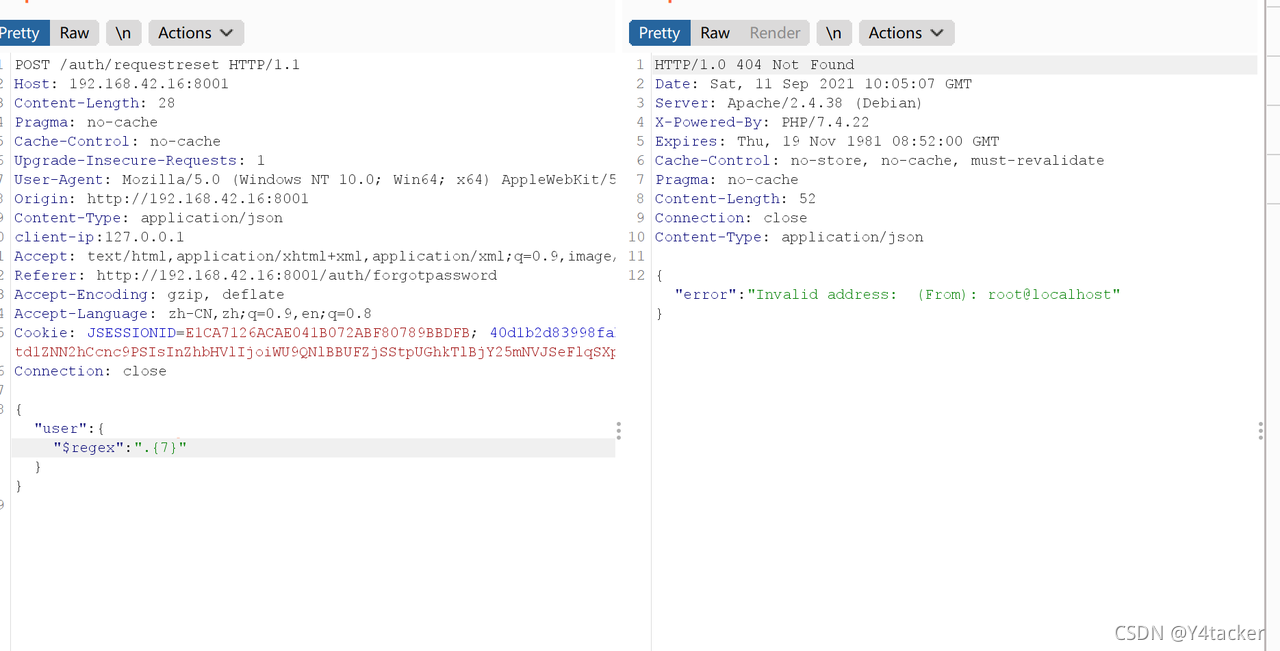Switch response pane to Raw view
This screenshot has width=1280, height=651.
point(715,33)
